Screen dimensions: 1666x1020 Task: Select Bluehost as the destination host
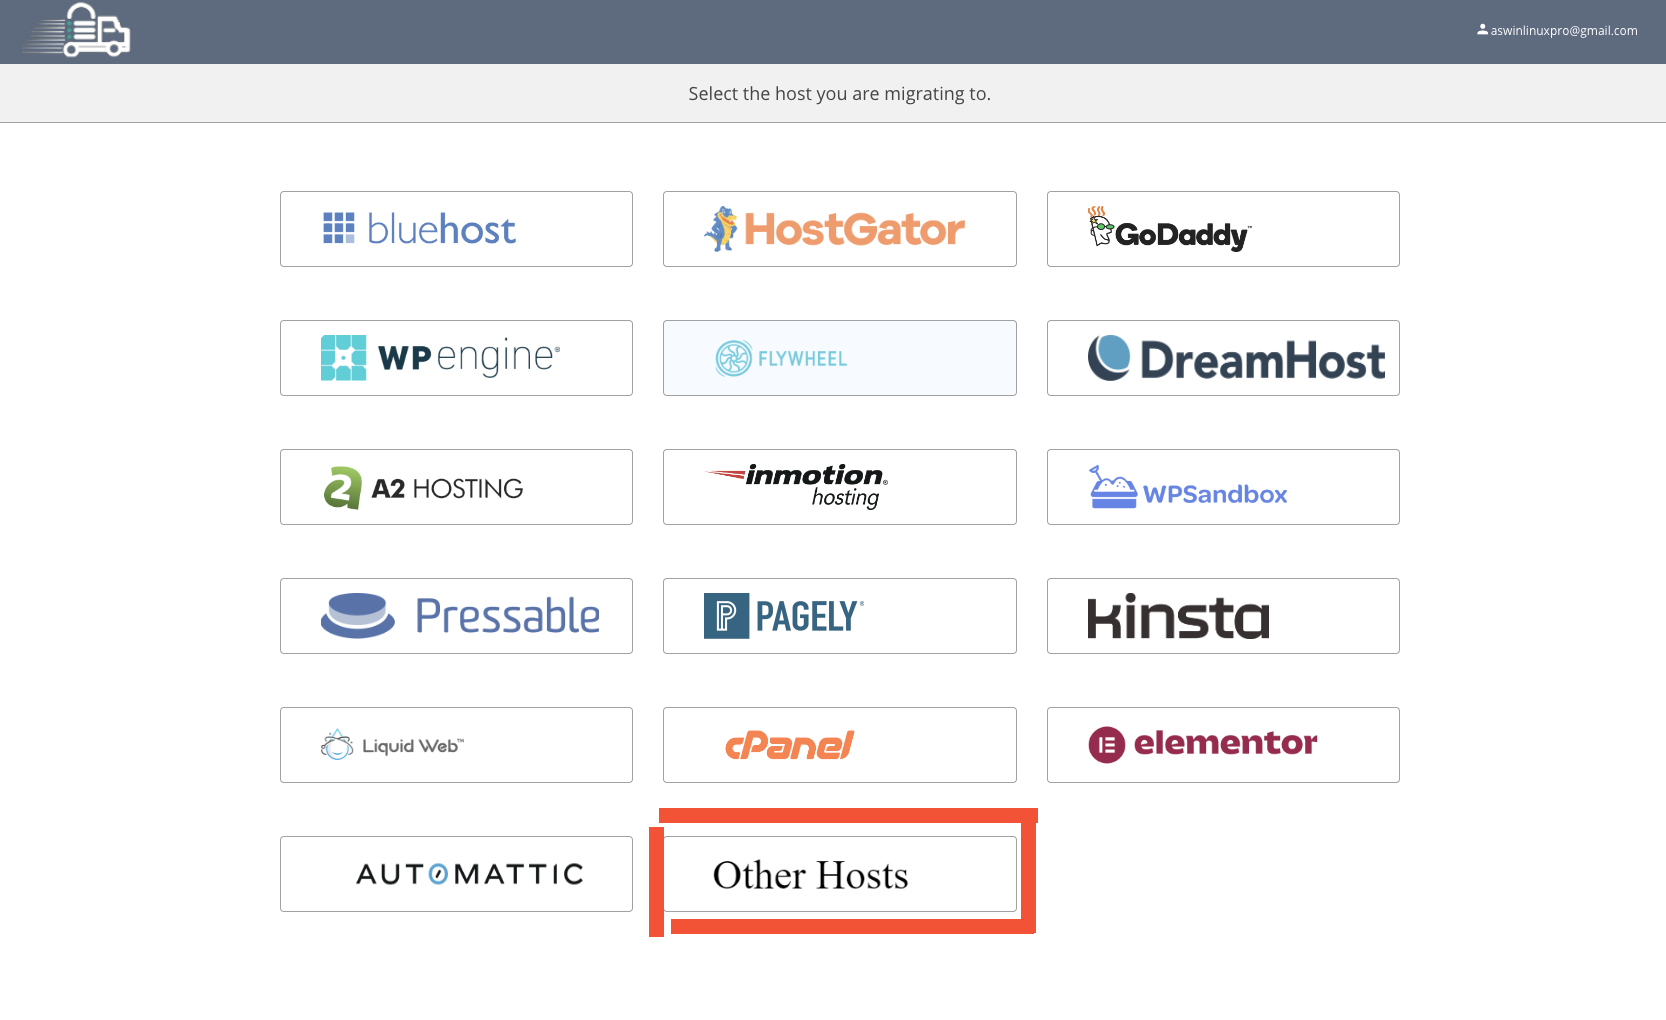(x=456, y=229)
